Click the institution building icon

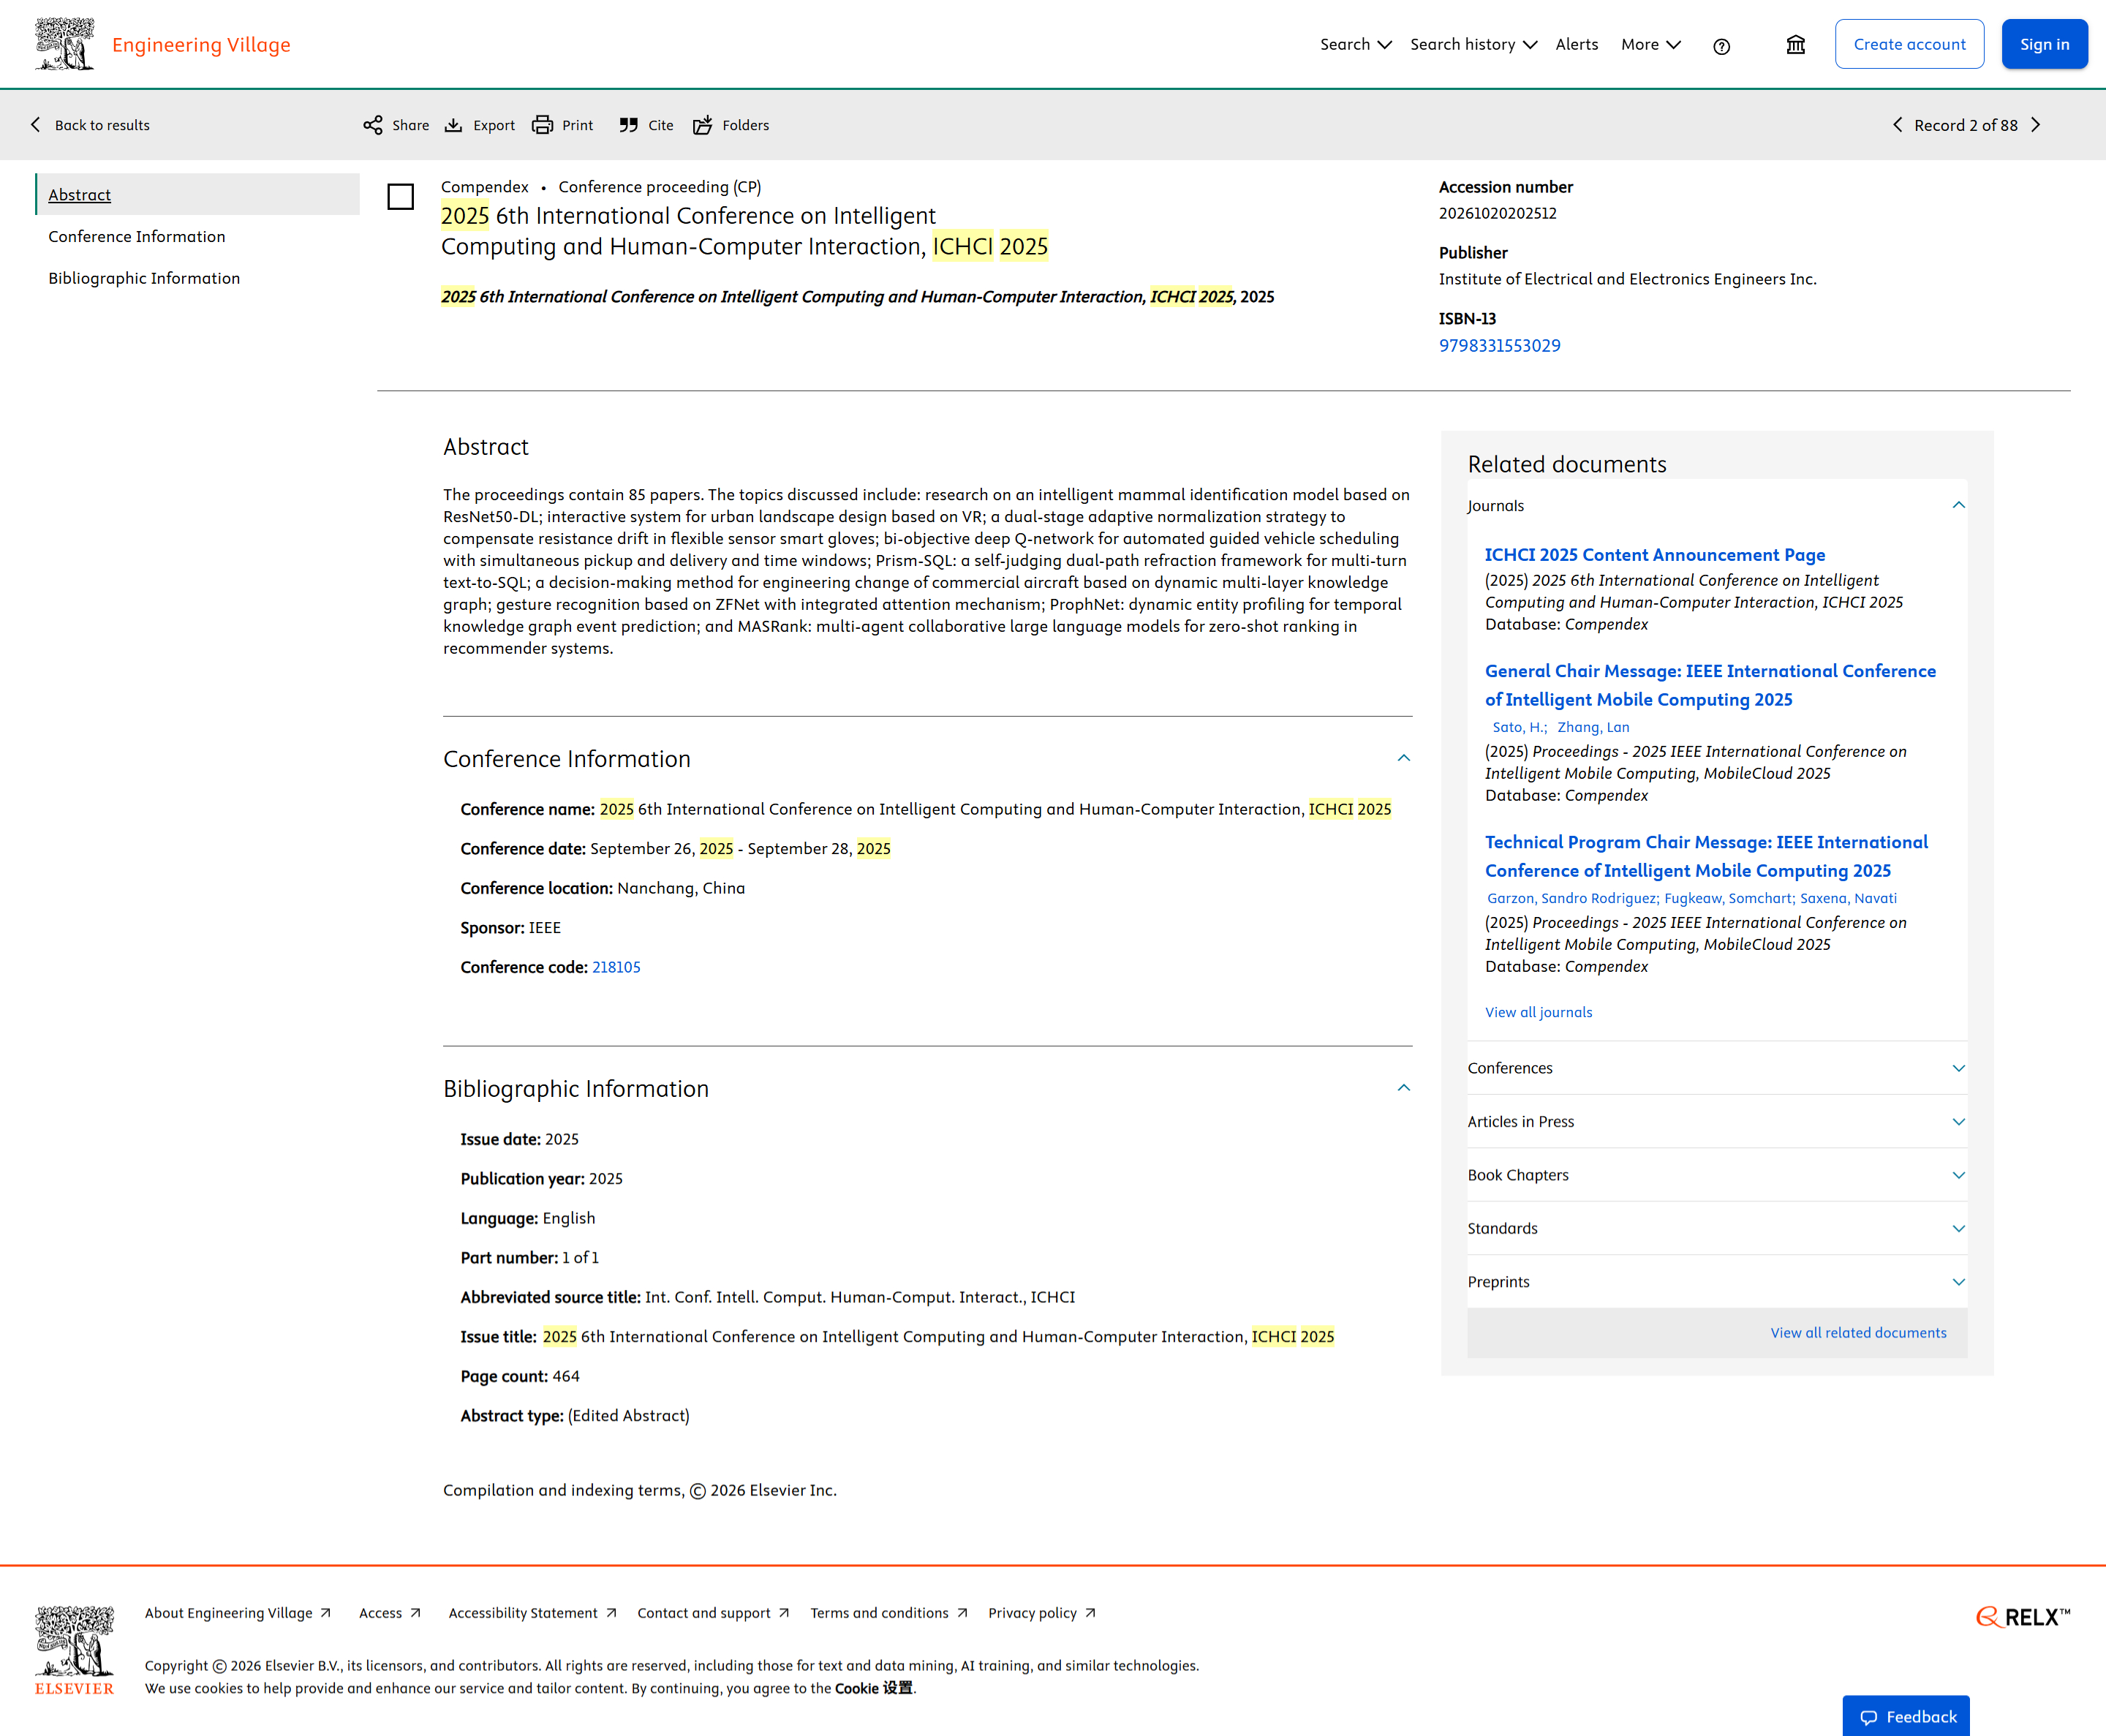[x=1795, y=45]
